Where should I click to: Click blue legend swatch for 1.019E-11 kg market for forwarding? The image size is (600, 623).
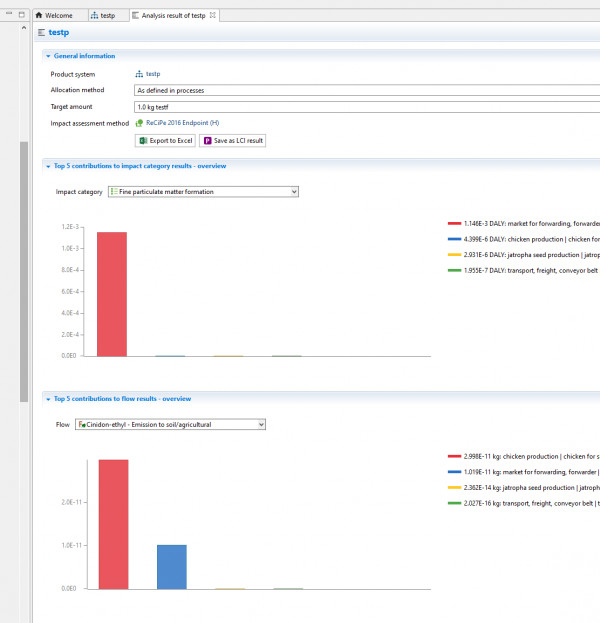click(x=454, y=472)
